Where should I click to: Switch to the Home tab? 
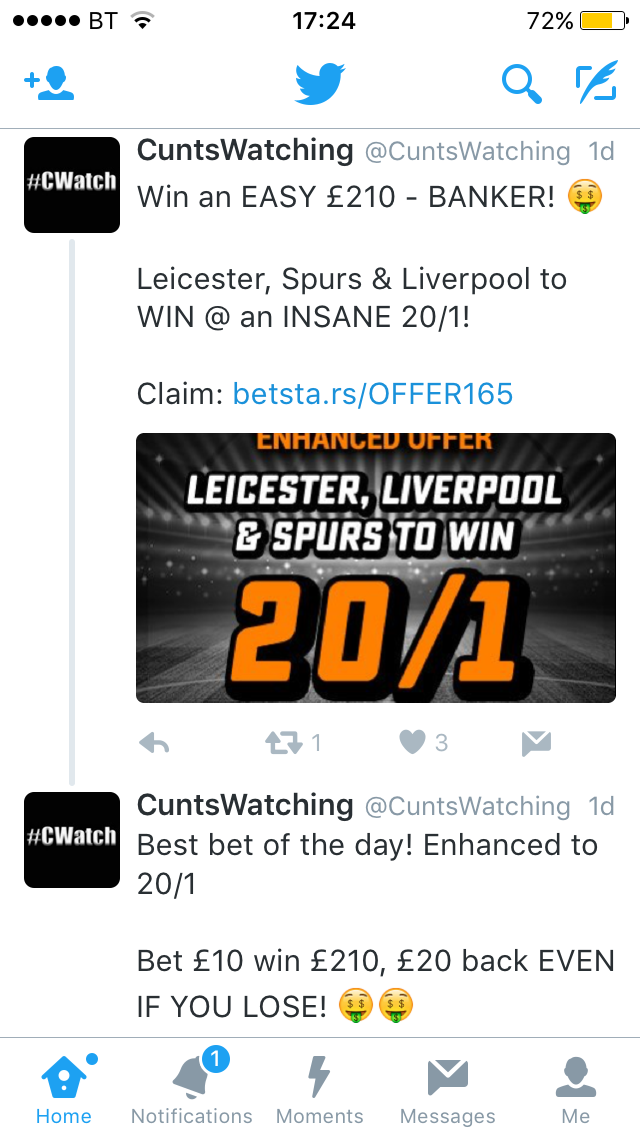pos(64,1088)
